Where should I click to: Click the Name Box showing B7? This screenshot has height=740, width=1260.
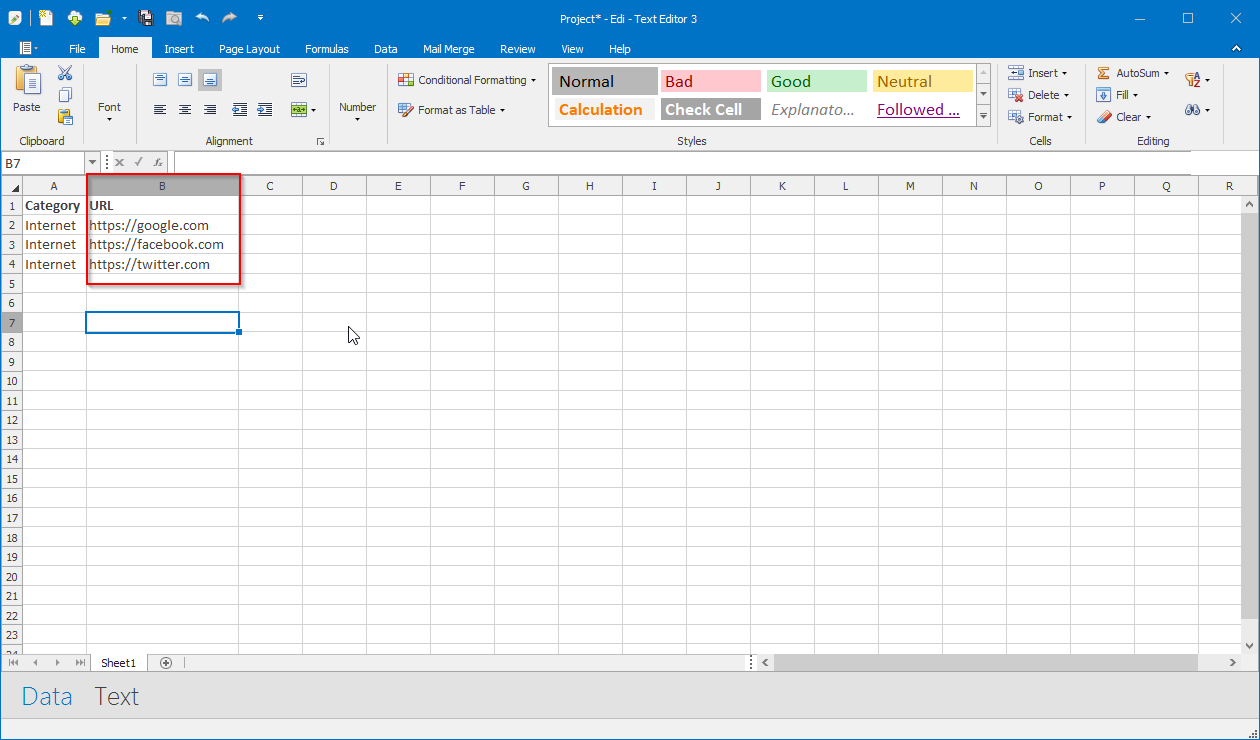pos(43,162)
